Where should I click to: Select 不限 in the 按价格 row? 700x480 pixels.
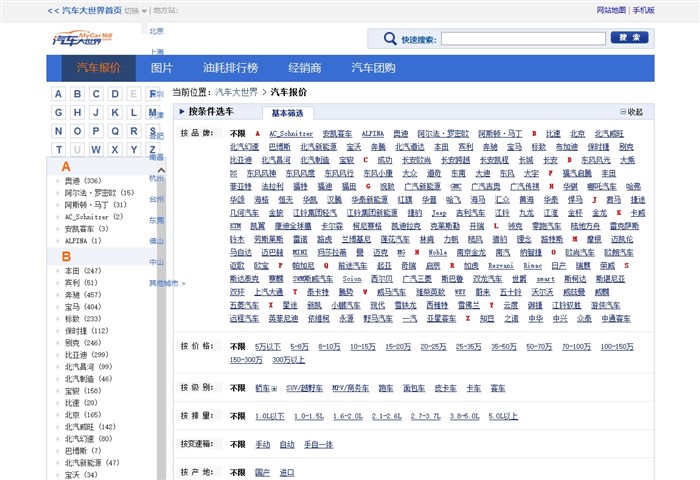238,346
